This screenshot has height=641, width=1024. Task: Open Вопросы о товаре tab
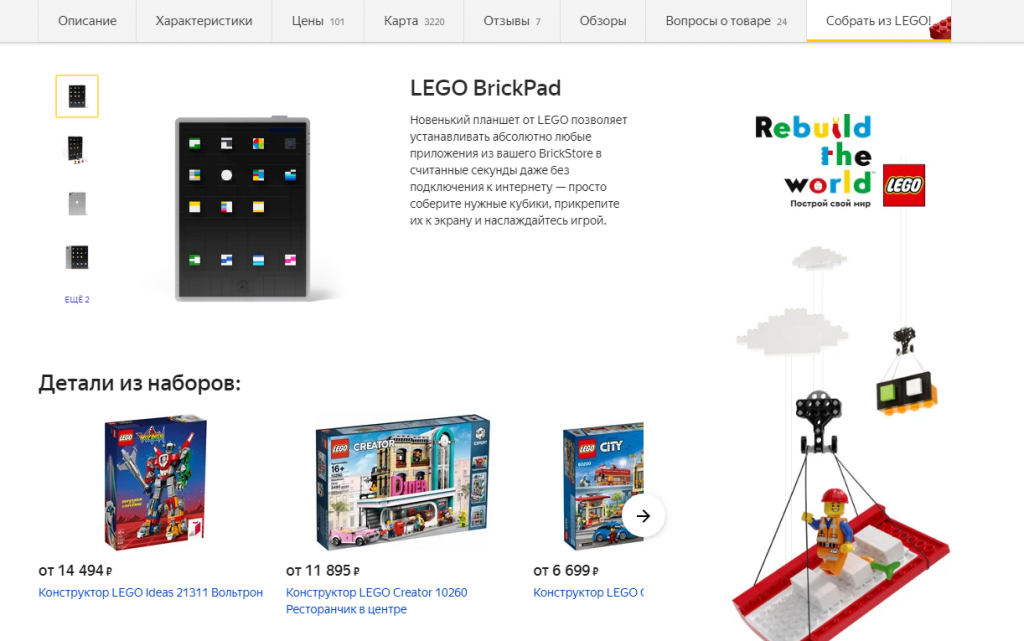coord(726,21)
